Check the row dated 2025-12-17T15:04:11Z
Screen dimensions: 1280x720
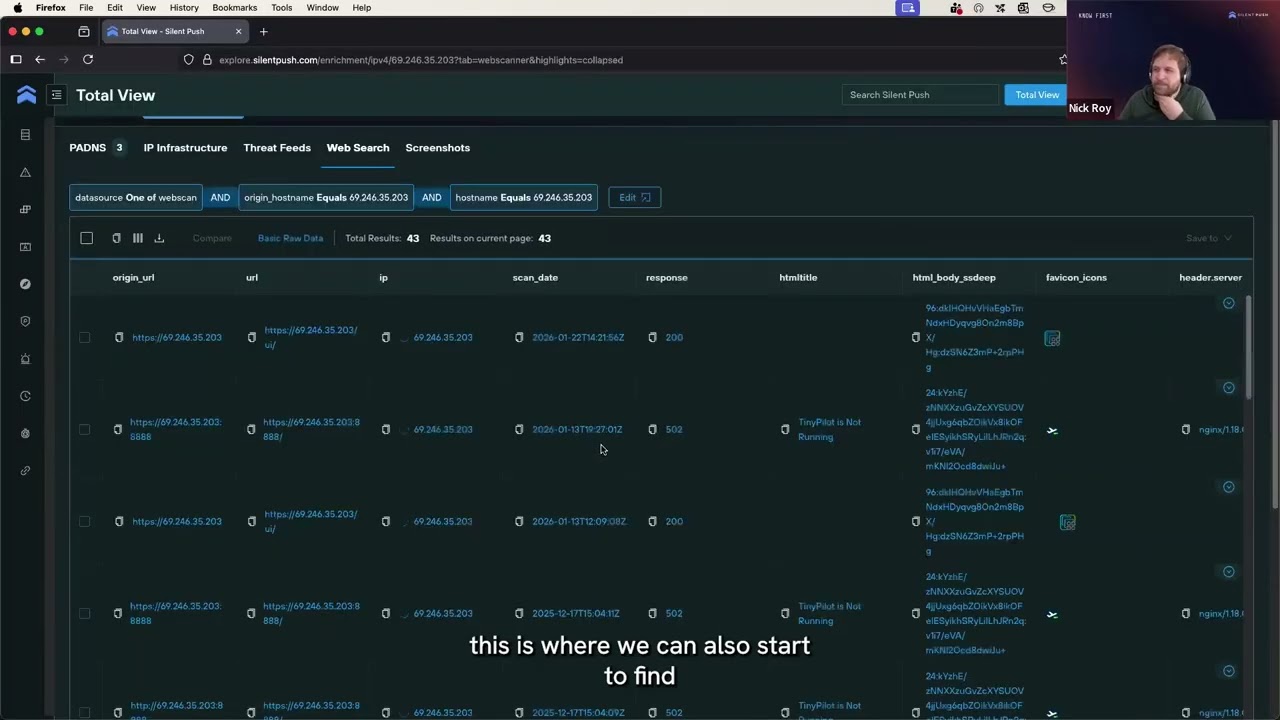tap(85, 614)
